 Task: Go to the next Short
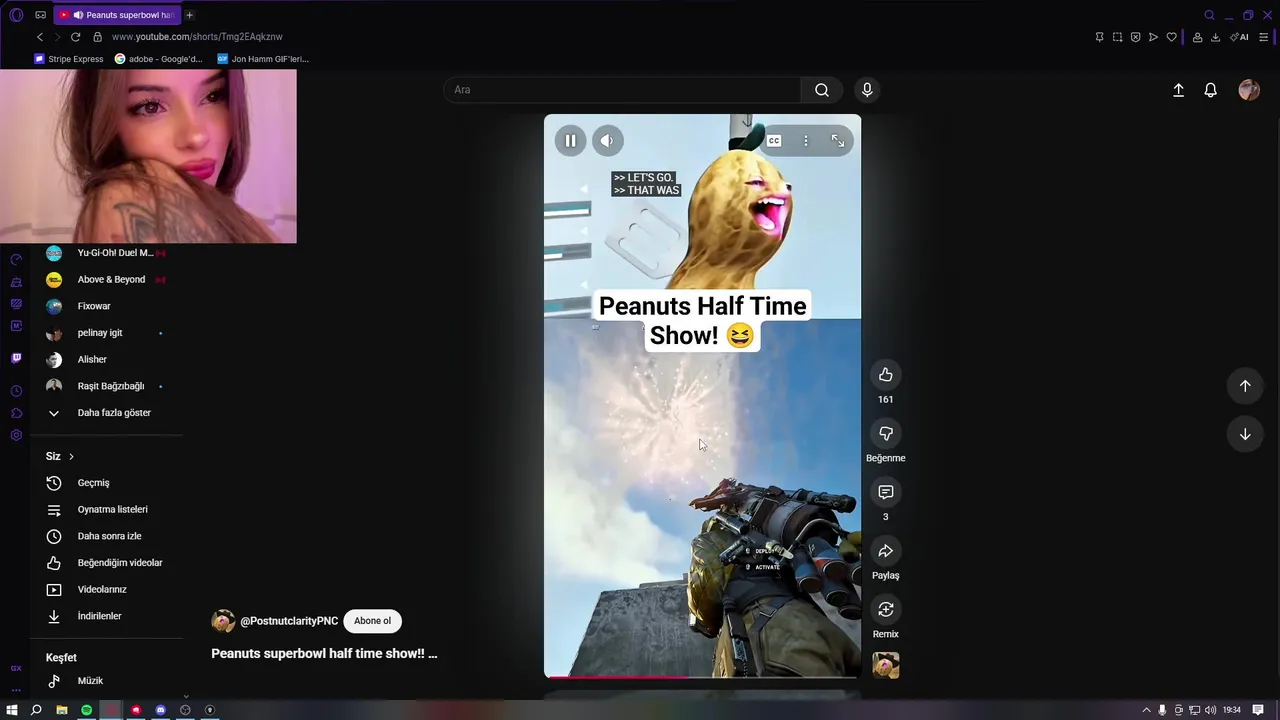(1245, 434)
